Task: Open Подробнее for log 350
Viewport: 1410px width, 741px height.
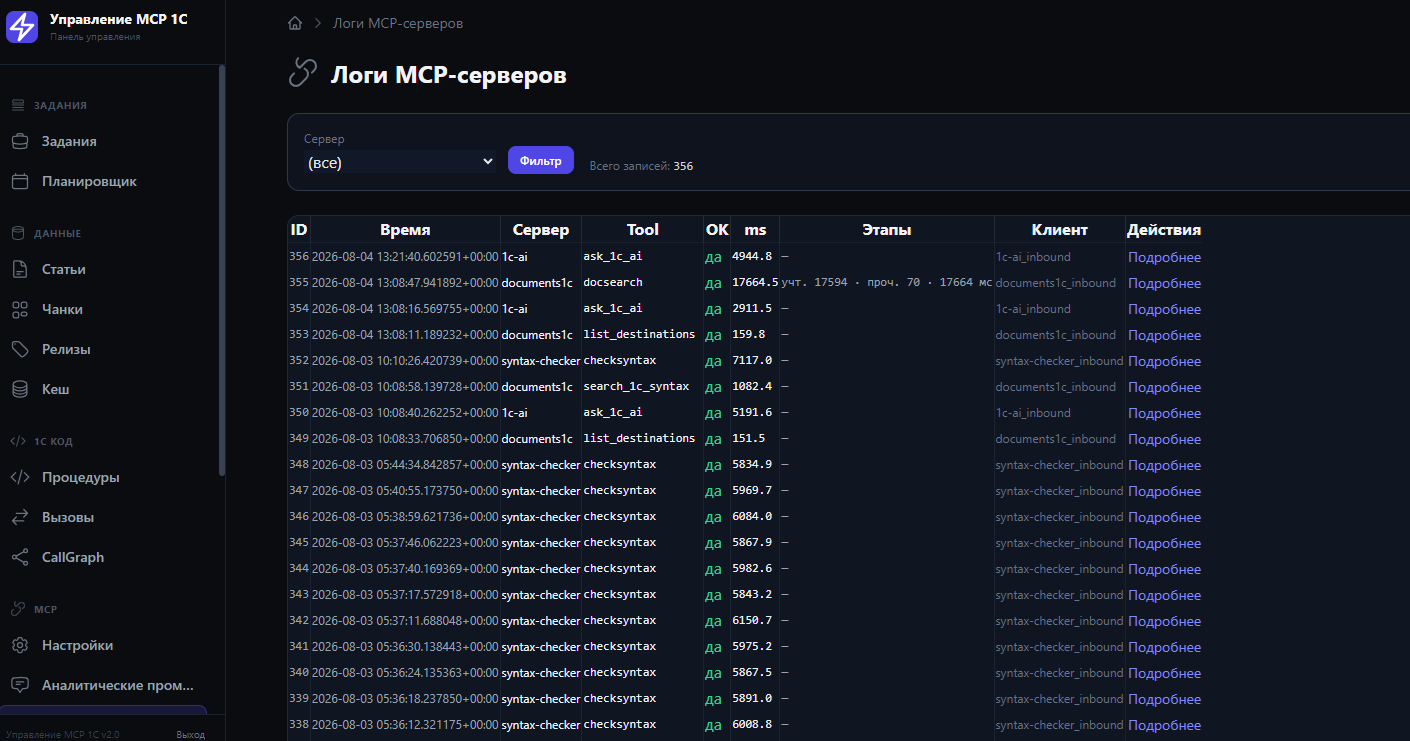Action: pyautogui.click(x=1165, y=413)
